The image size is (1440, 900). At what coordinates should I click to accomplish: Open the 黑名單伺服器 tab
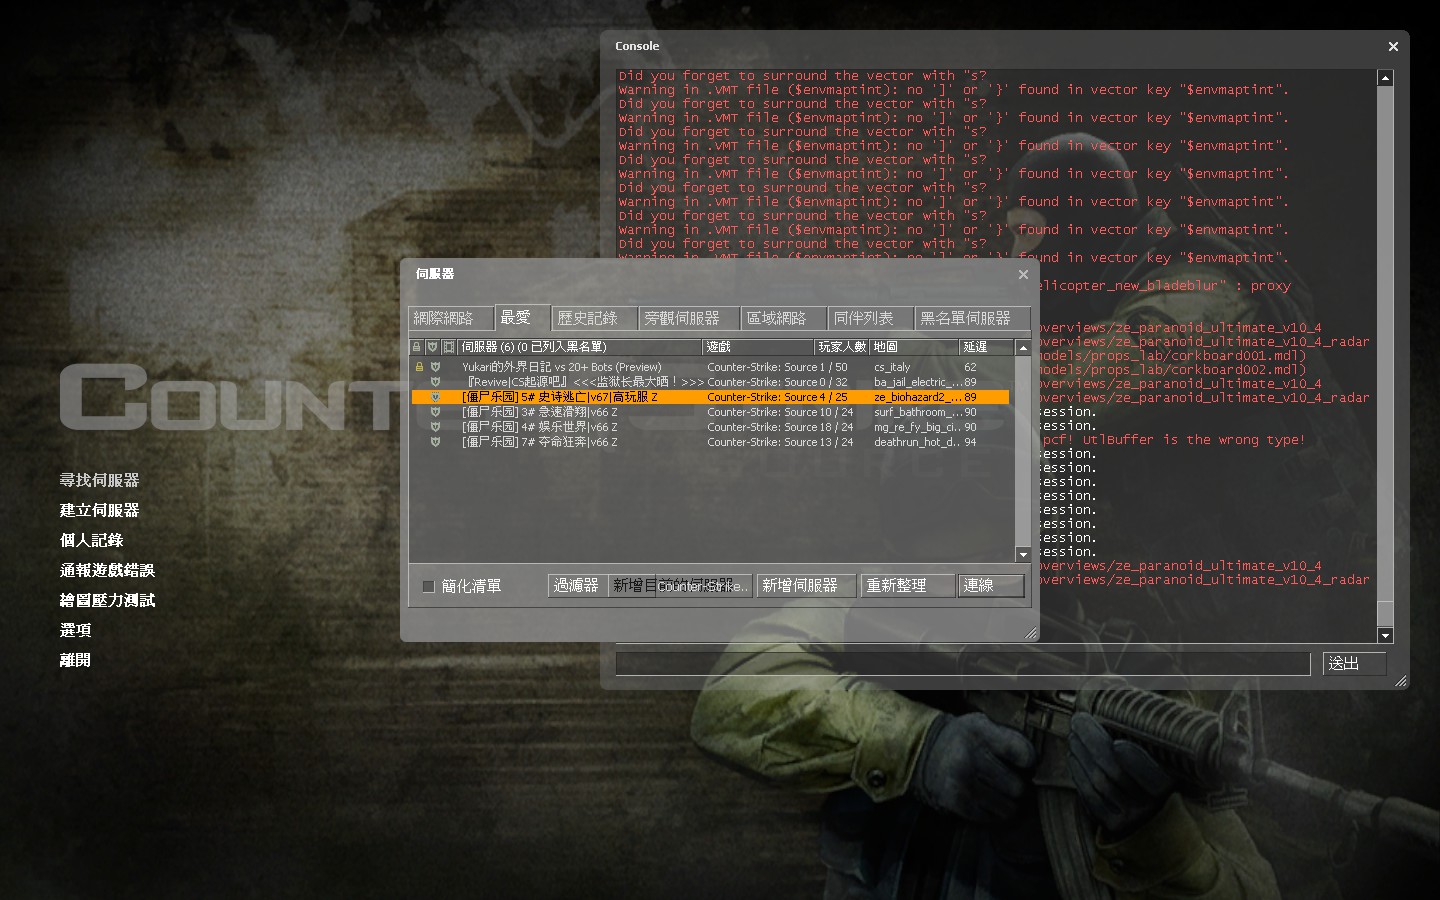click(972, 318)
